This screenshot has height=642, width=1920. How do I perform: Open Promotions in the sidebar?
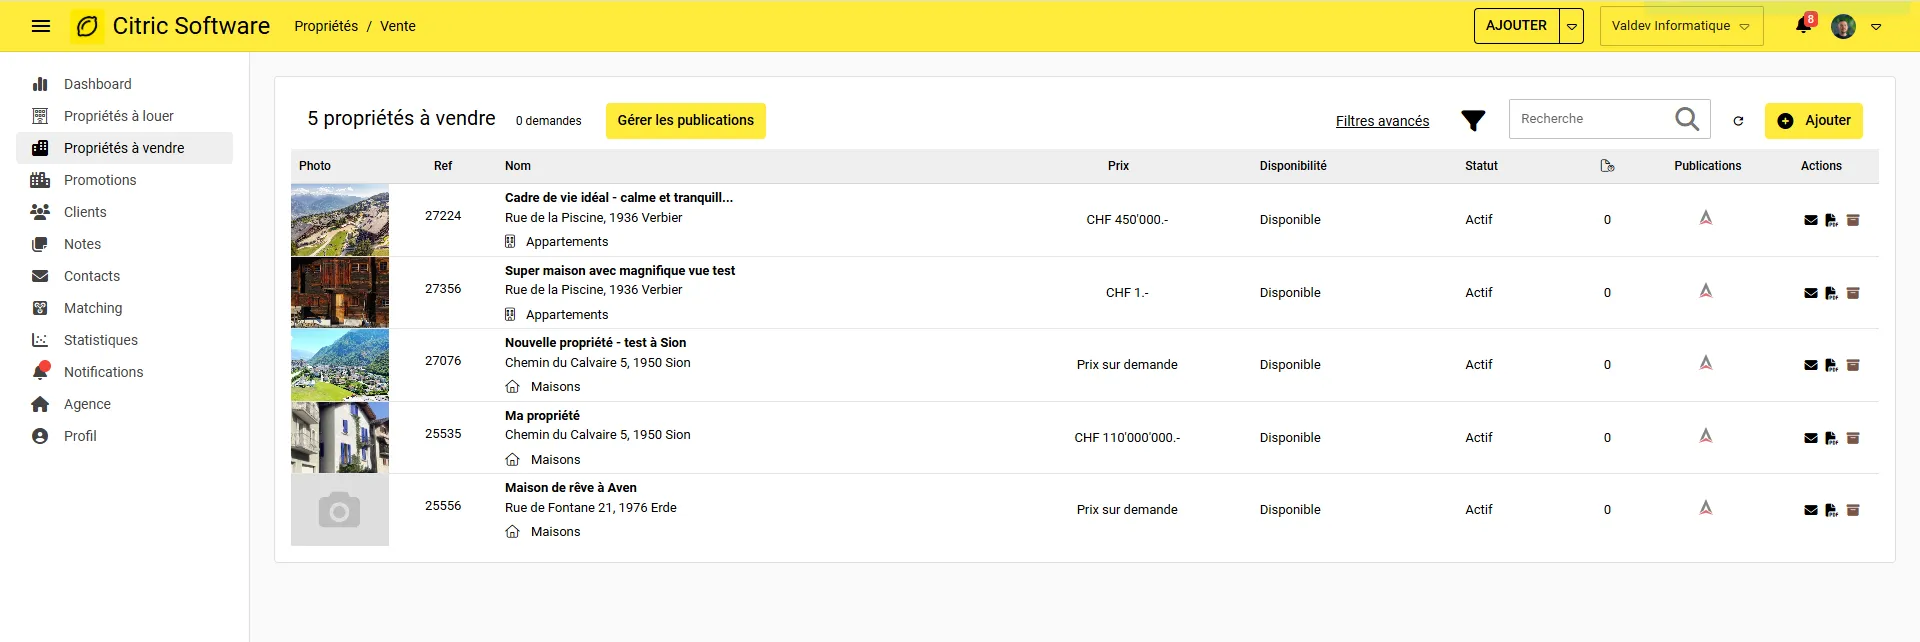(125, 180)
